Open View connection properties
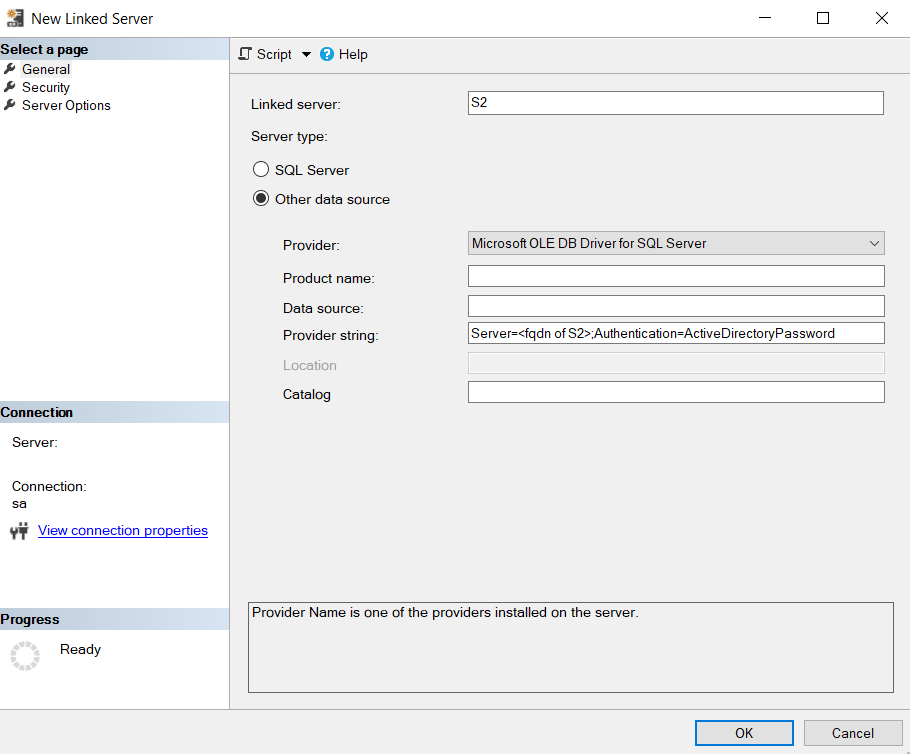This screenshot has width=910, height=754. click(122, 530)
